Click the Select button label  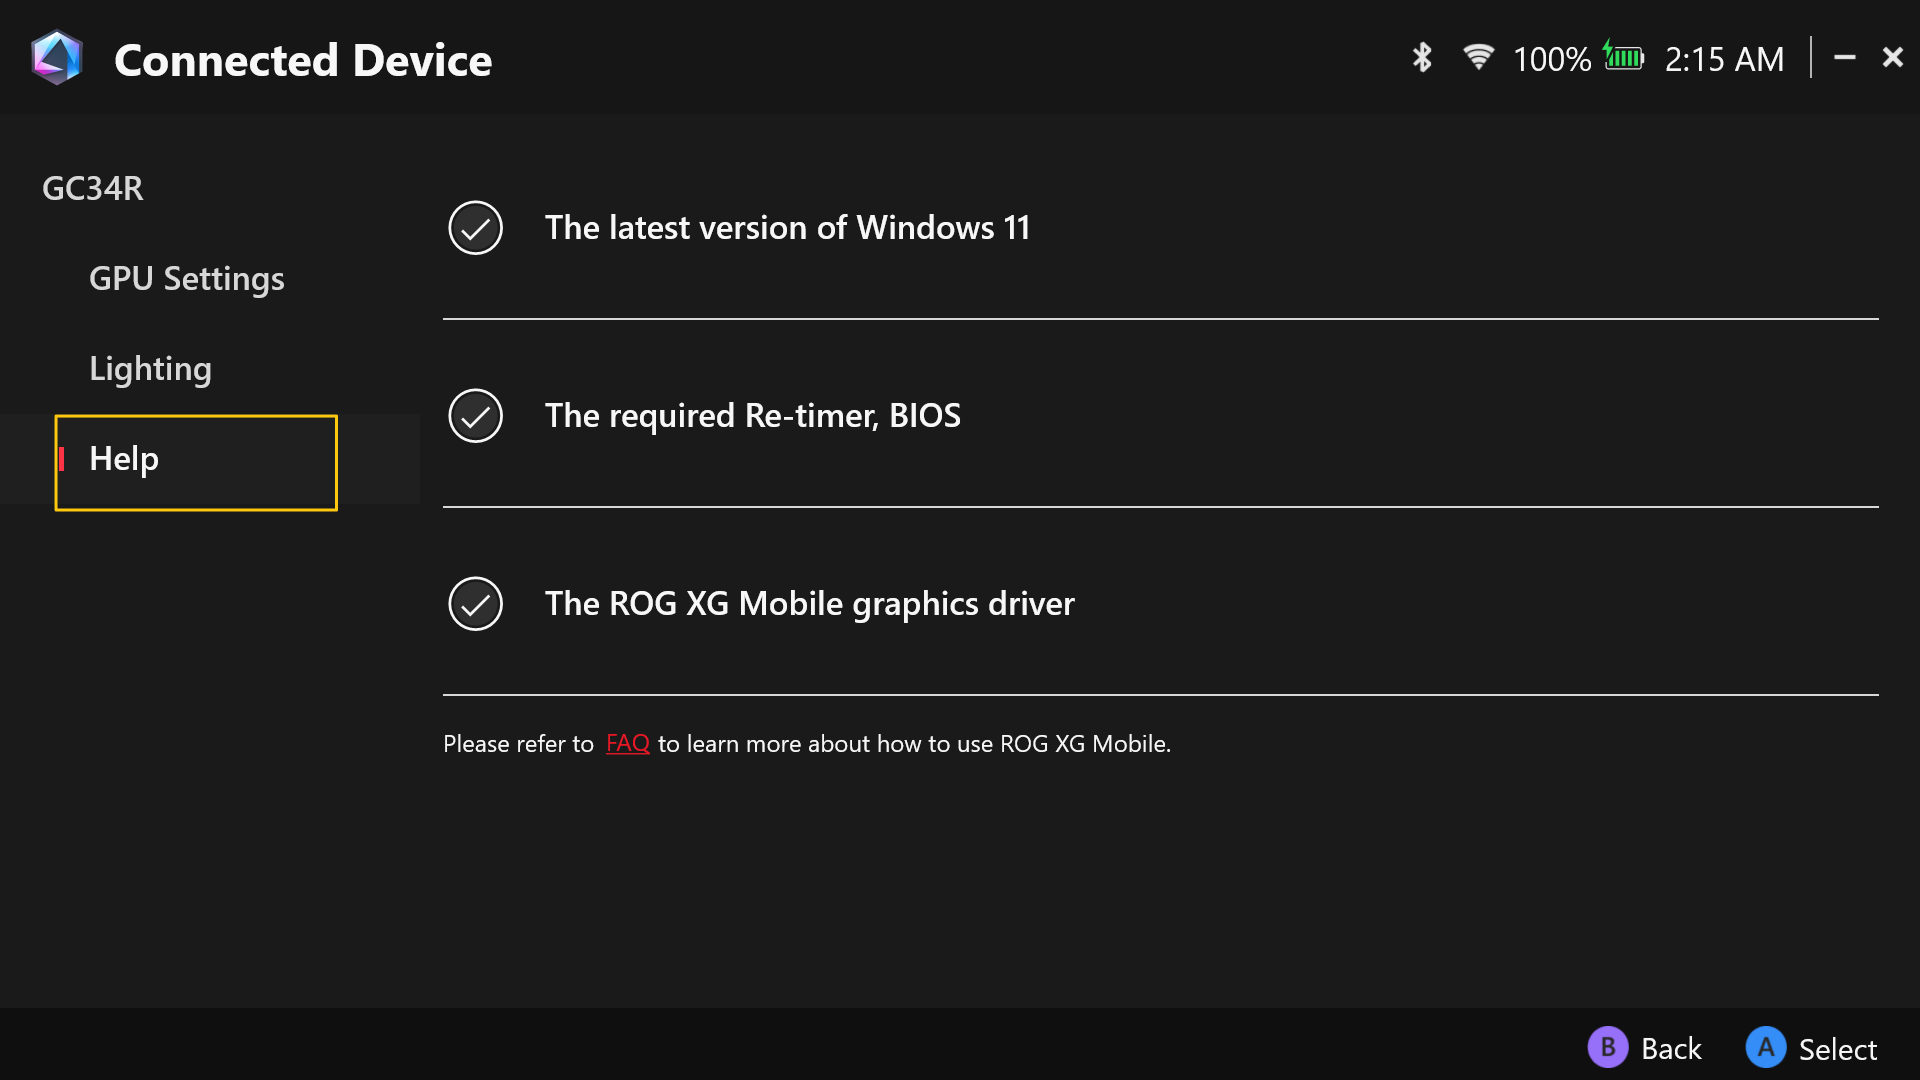[x=1838, y=1049]
